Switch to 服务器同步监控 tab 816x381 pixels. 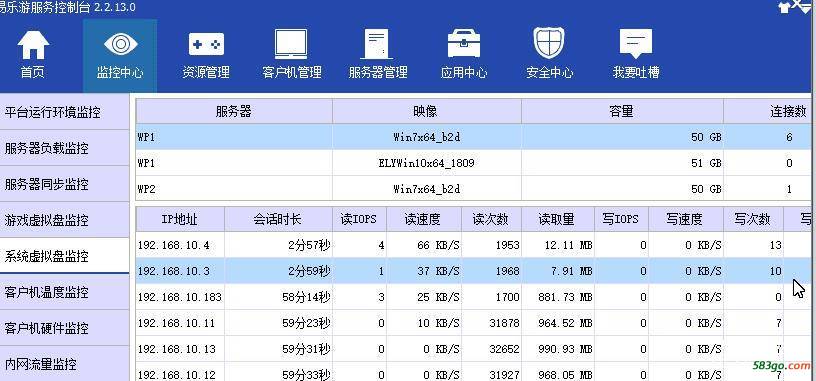click(64, 184)
